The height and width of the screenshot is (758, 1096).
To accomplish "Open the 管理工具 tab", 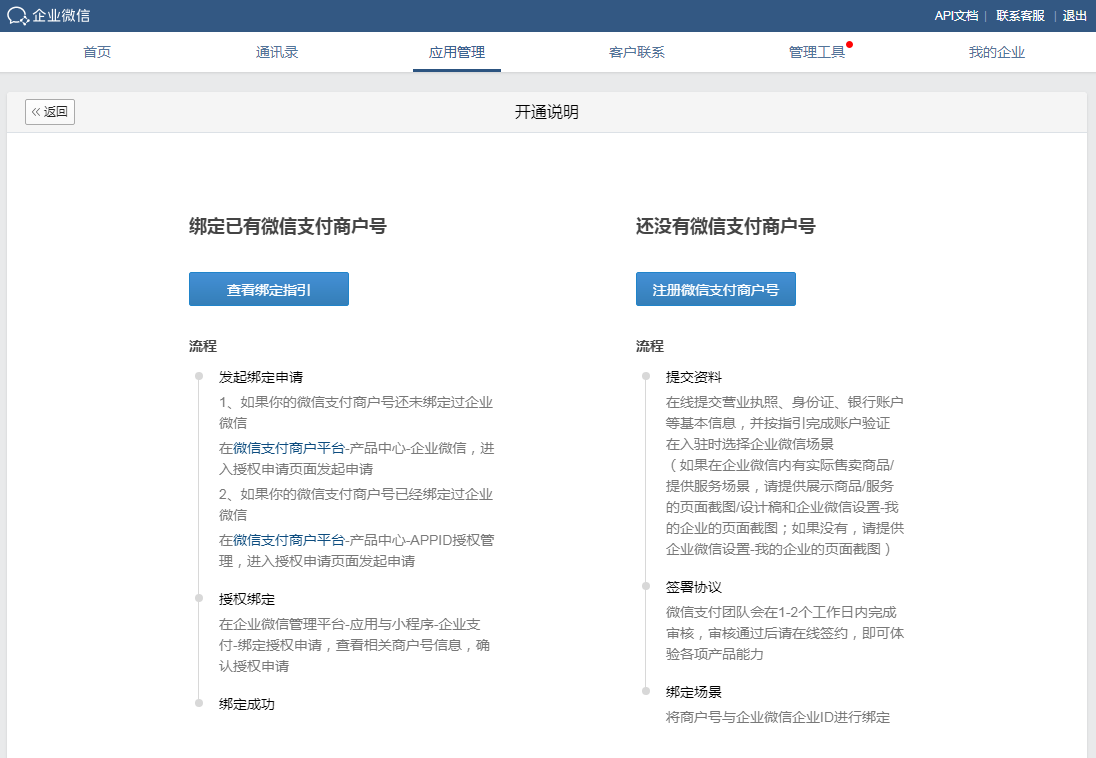I will [x=816, y=52].
